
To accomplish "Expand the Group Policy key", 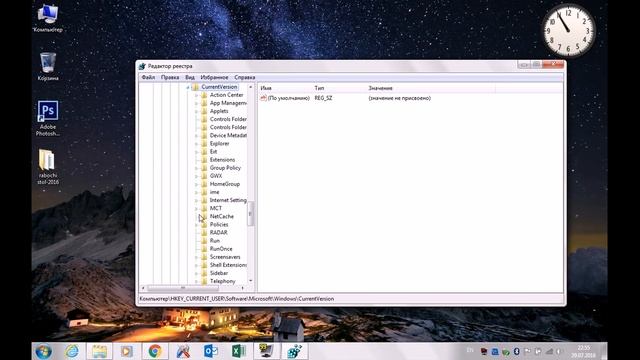I will (196, 168).
